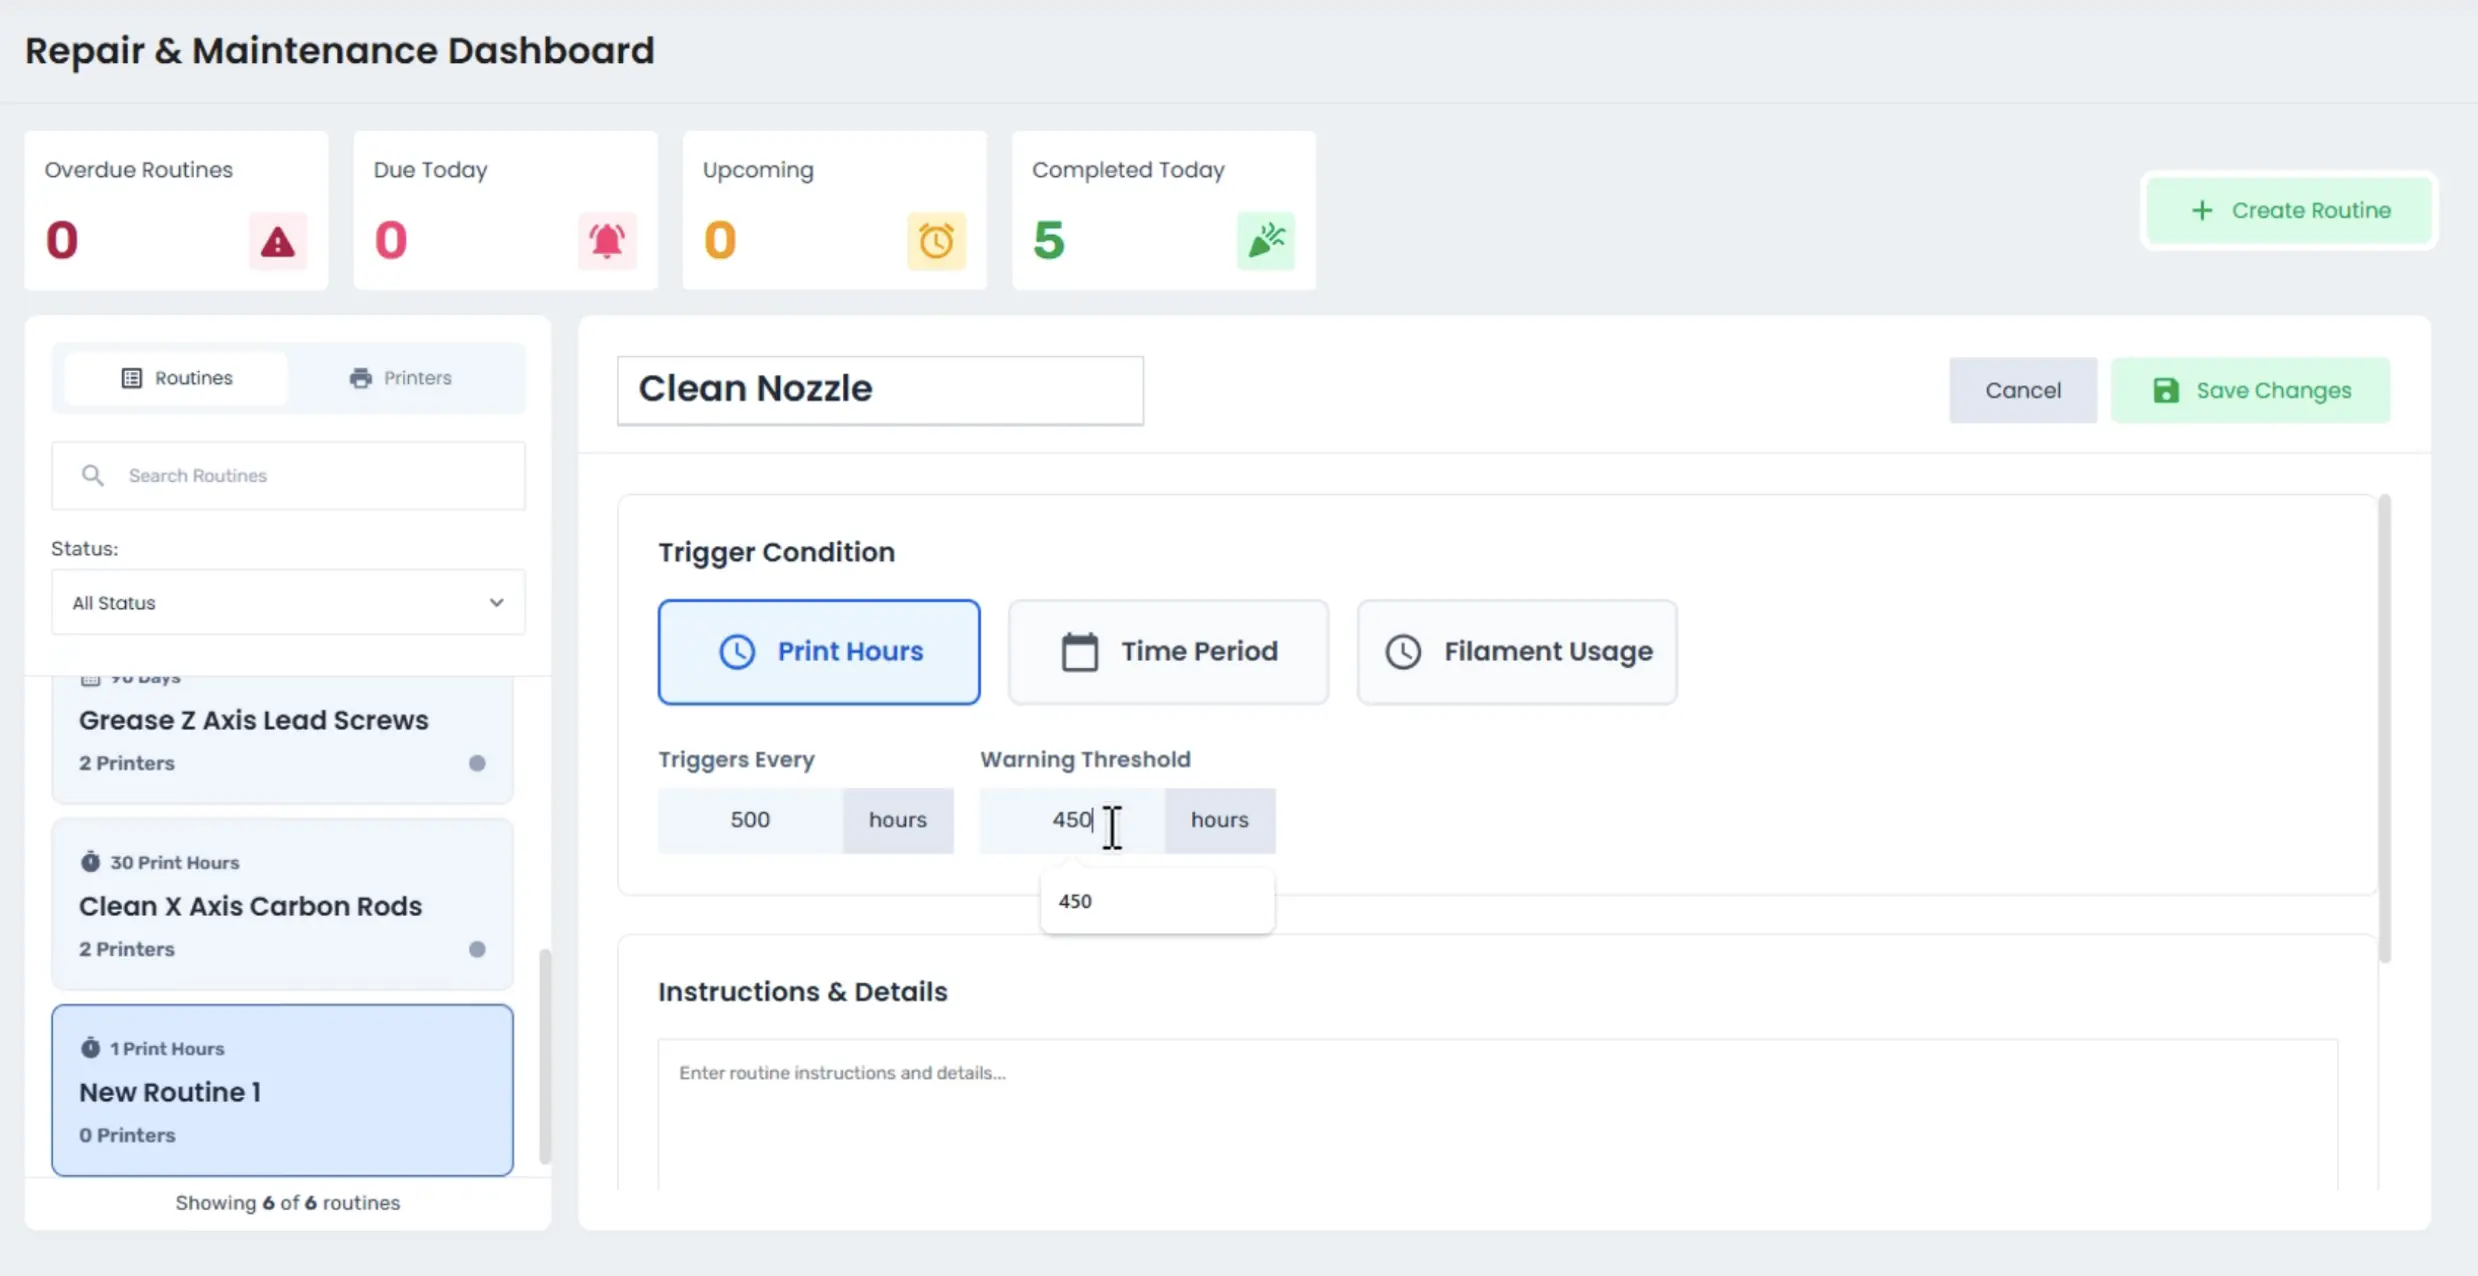Screen dimensions: 2478x1276
Task: Click the Upcoming alarm clock icon
Action: tap(936, 241)
